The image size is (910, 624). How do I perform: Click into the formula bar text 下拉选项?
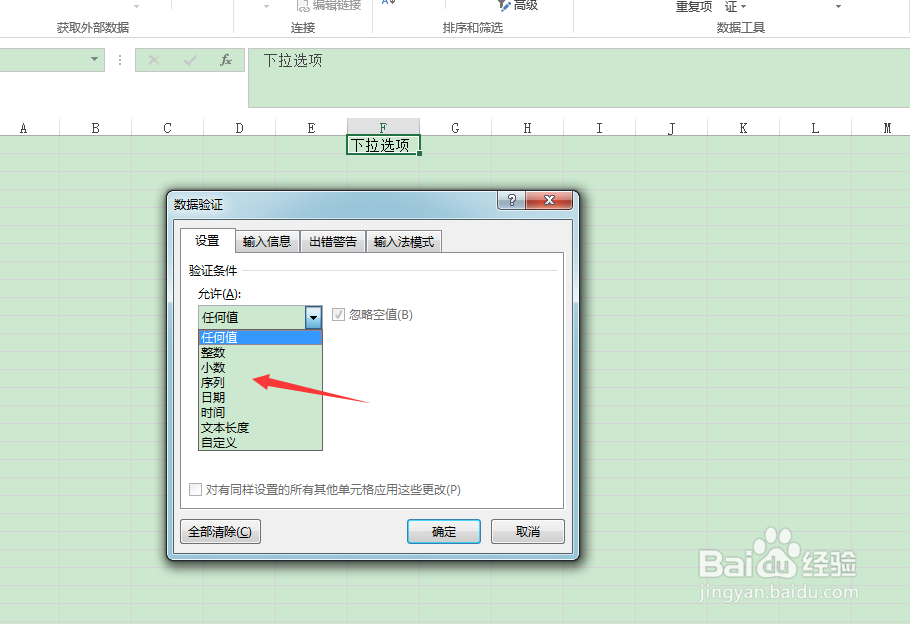(293, 60)
